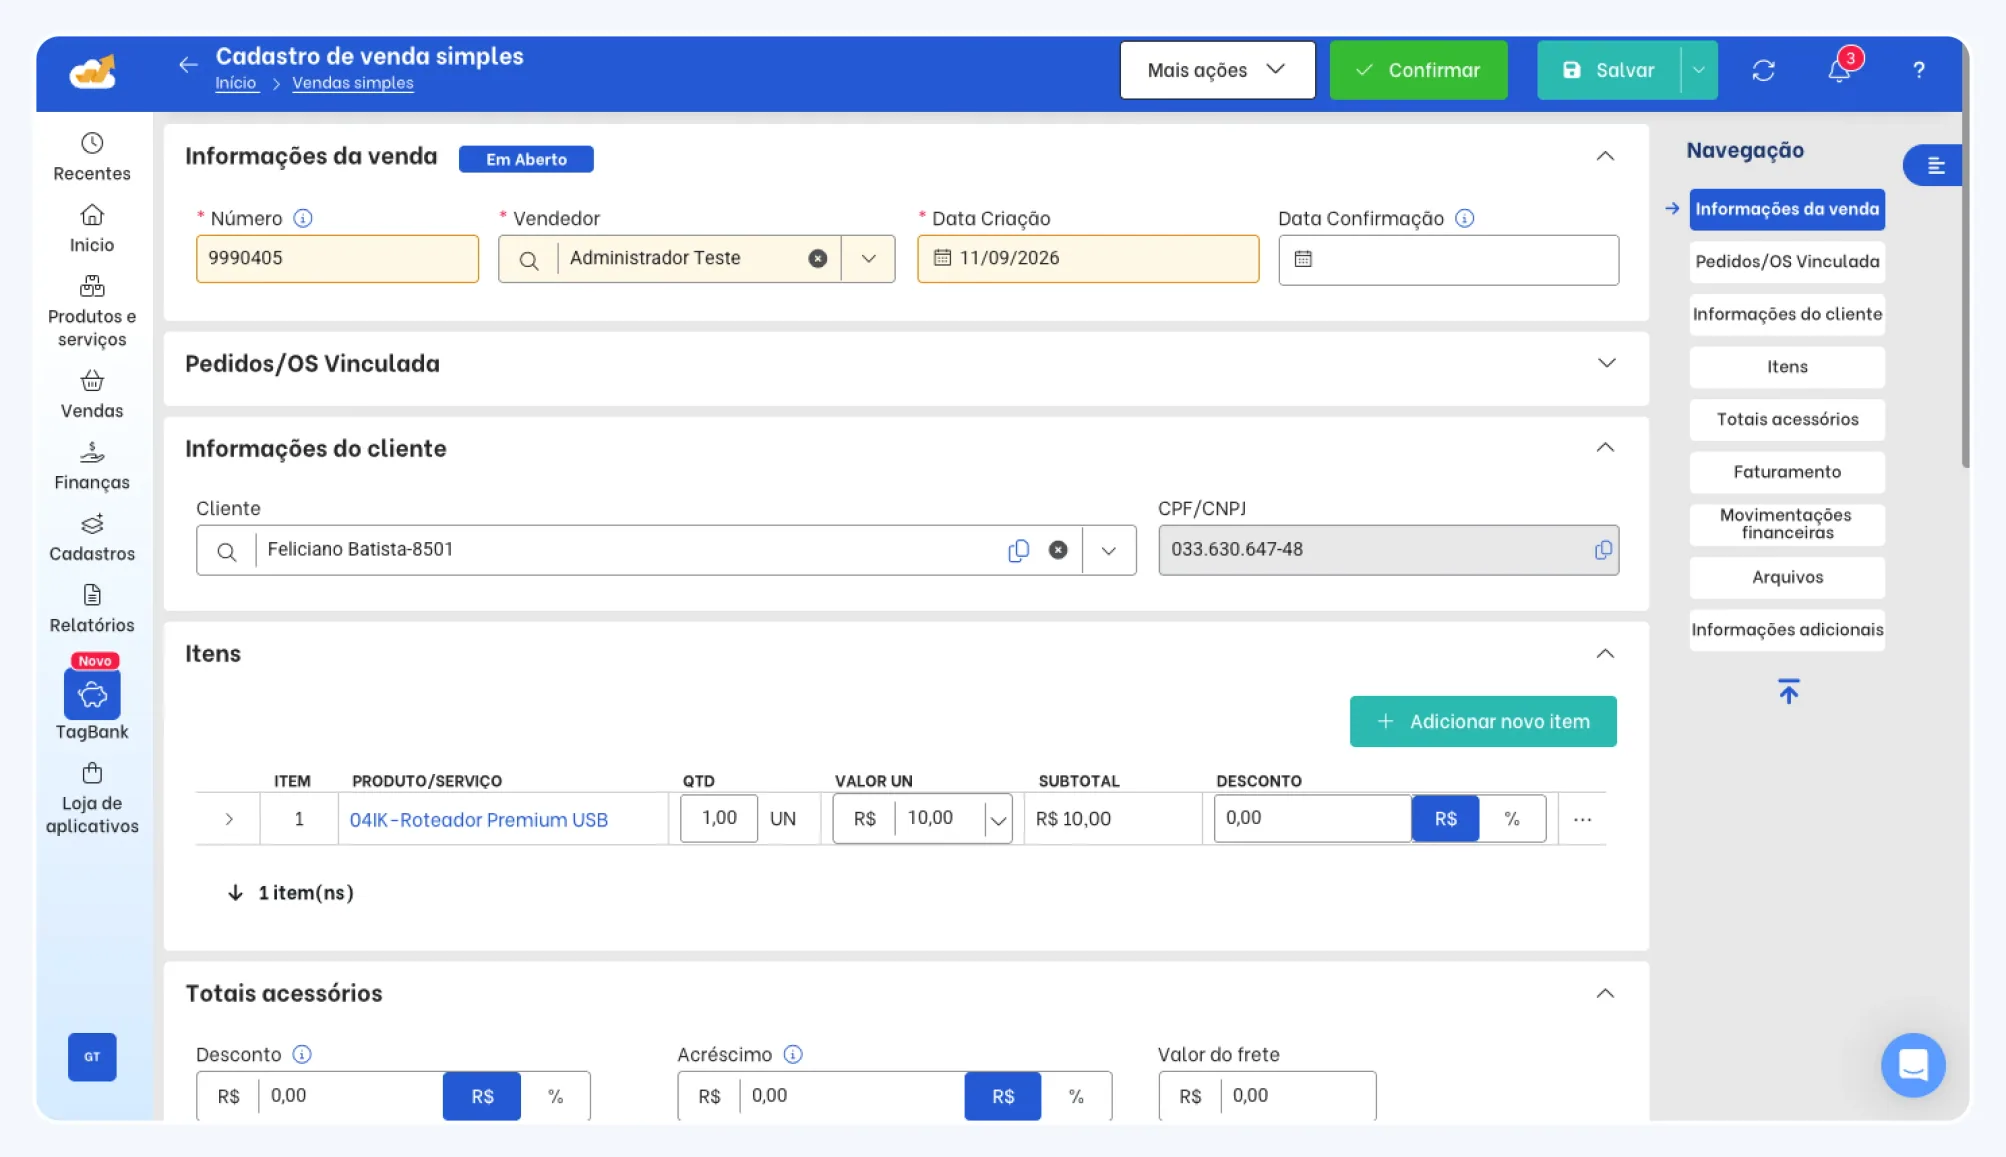Open the chat support bubble
Image resolution: width=2006 pixels, height=1157 pixels.
(1912, 1064)
